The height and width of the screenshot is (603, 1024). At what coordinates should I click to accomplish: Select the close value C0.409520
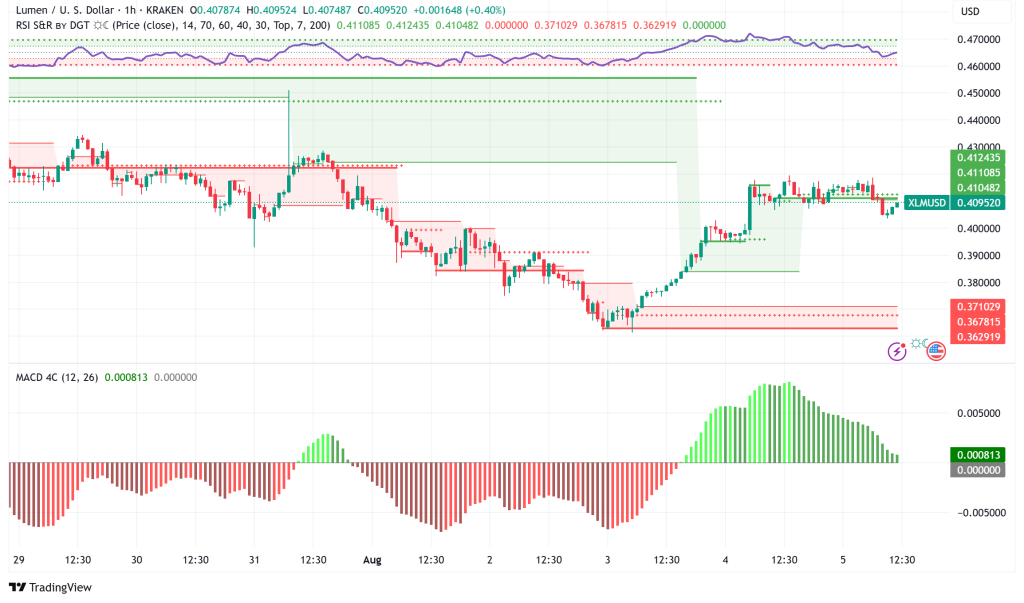[382, 10]
